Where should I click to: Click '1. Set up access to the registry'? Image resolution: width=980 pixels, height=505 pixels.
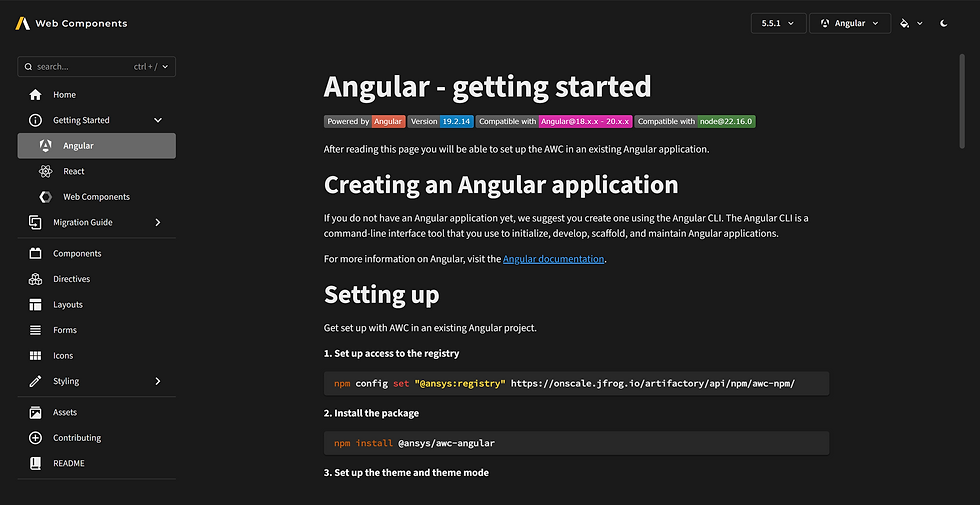(391, 354)
